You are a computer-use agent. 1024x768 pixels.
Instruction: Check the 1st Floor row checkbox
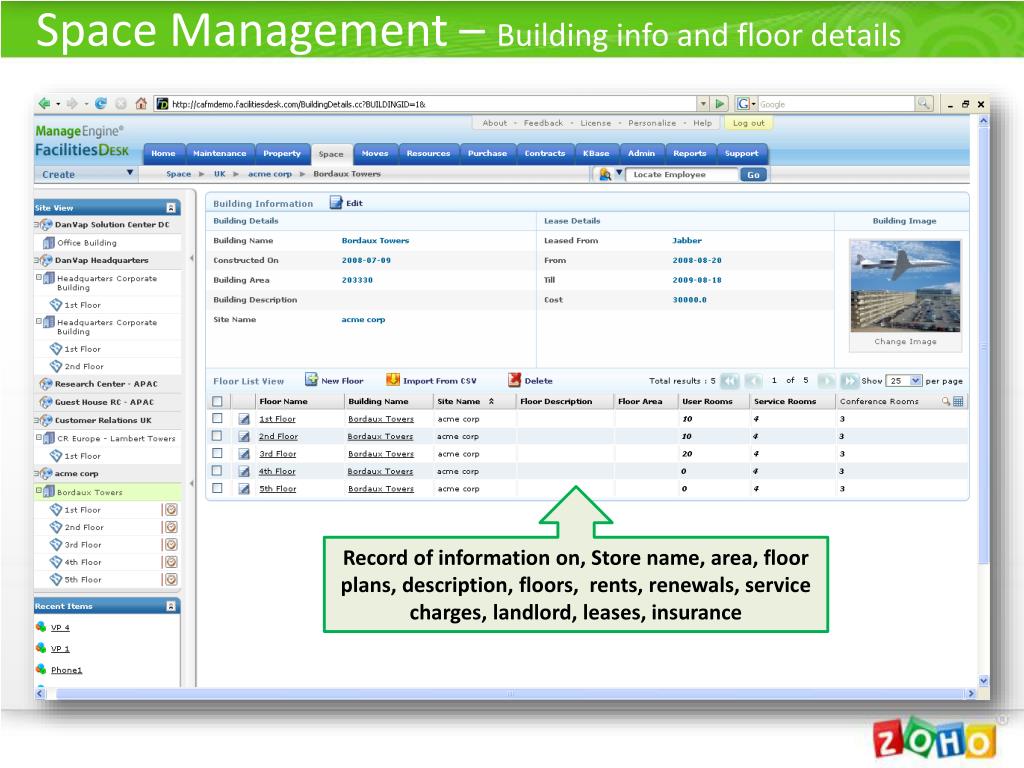(x=217, y=418)
